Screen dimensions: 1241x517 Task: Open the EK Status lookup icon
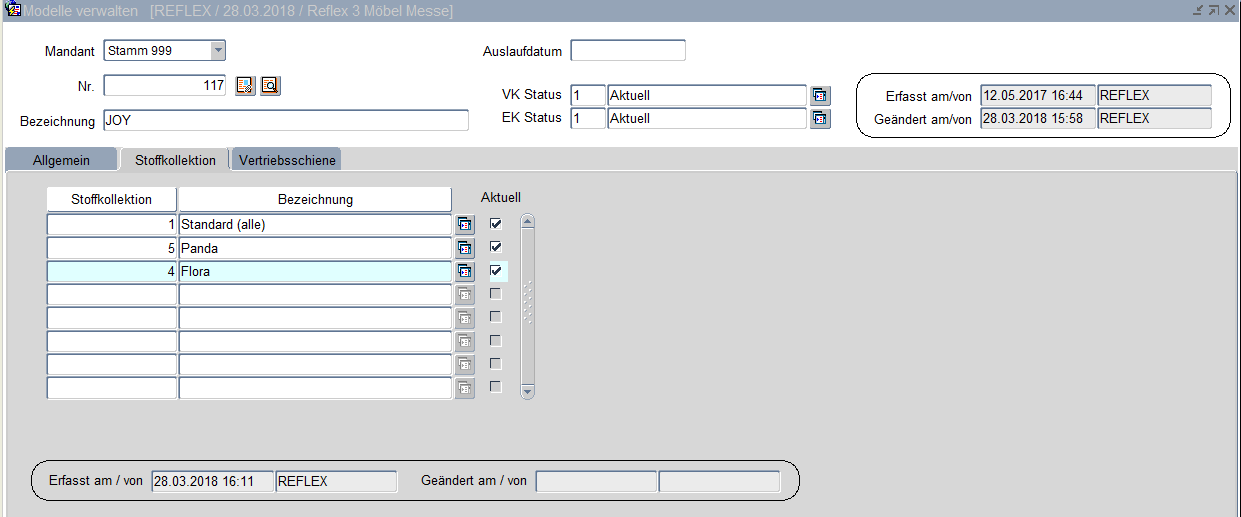820,119
